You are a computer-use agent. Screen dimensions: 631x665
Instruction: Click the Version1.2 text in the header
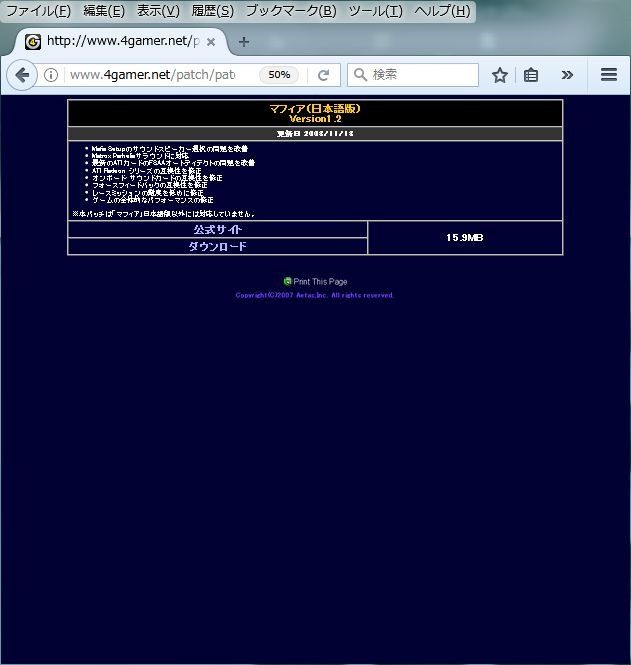tap(315, 119)
